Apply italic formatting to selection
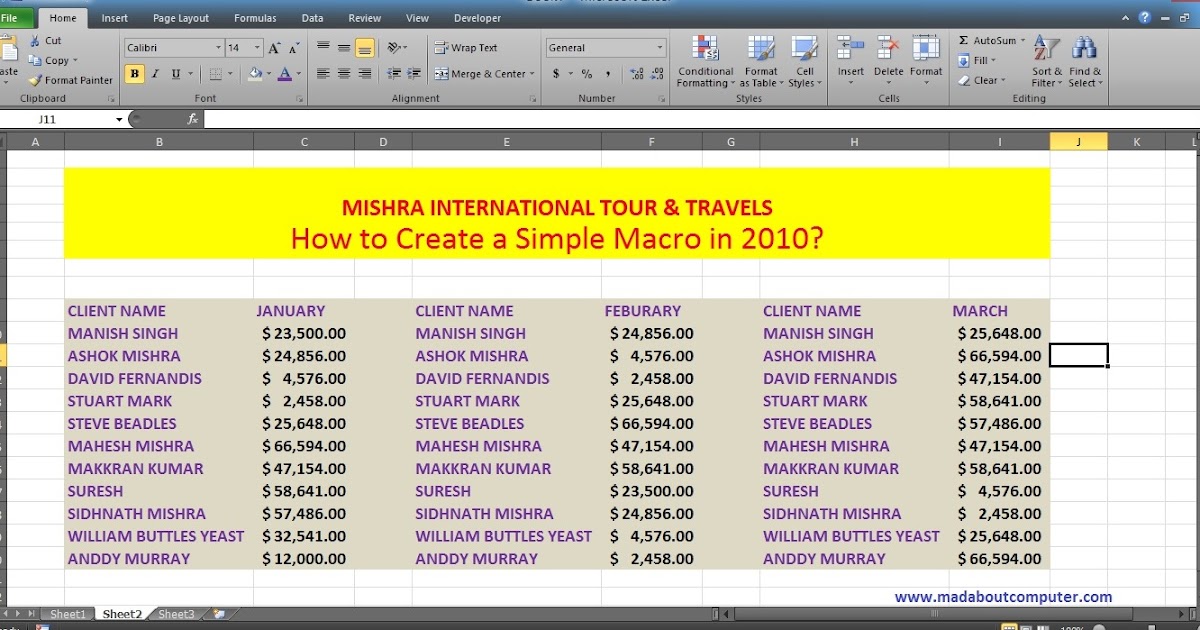 pyautogui.click(x=153, y=73)
